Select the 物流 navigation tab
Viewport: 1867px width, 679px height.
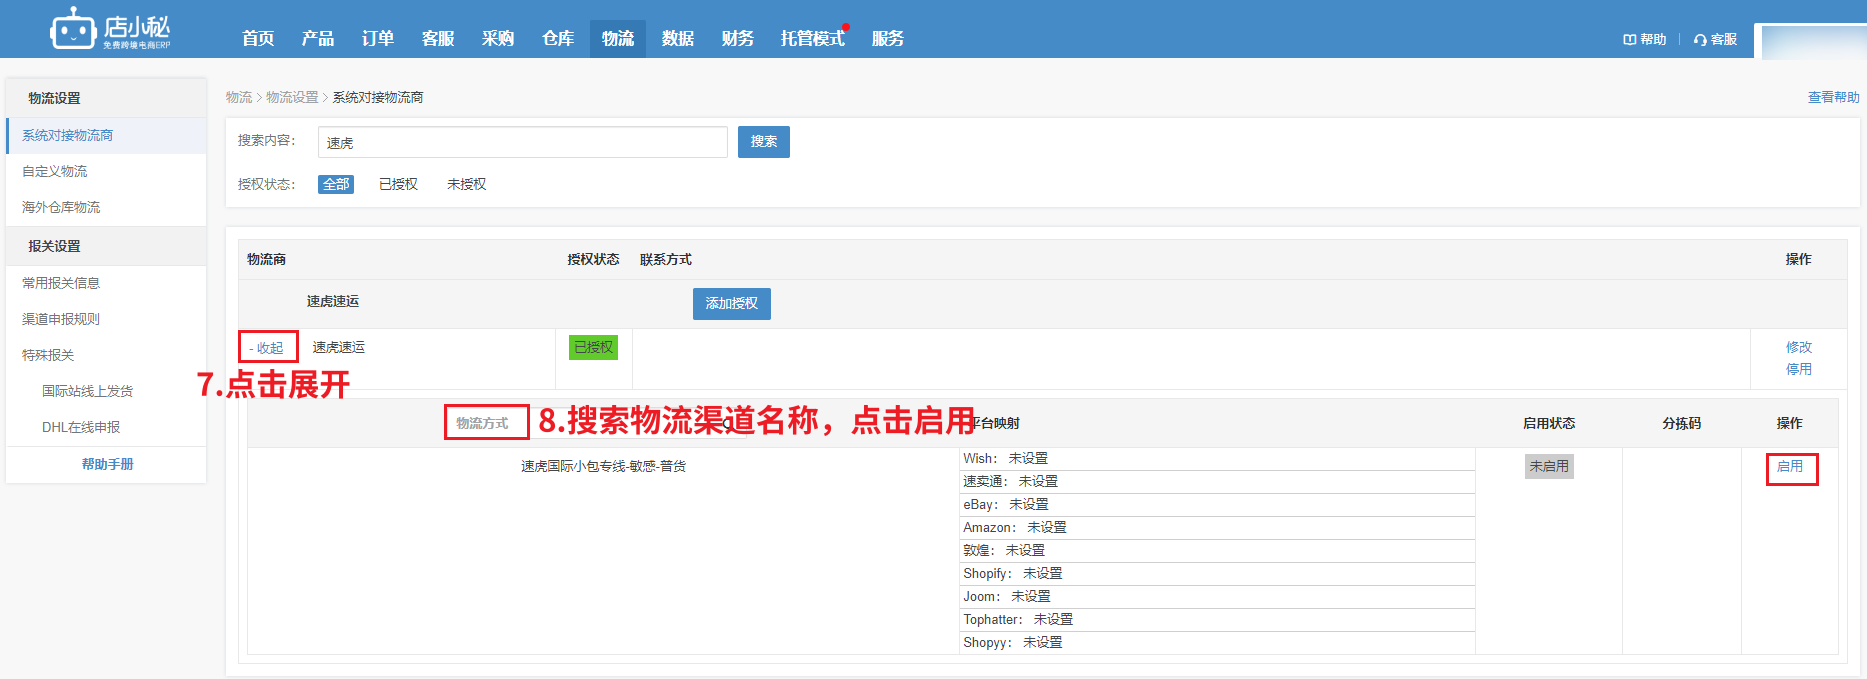tap(618, 38)
